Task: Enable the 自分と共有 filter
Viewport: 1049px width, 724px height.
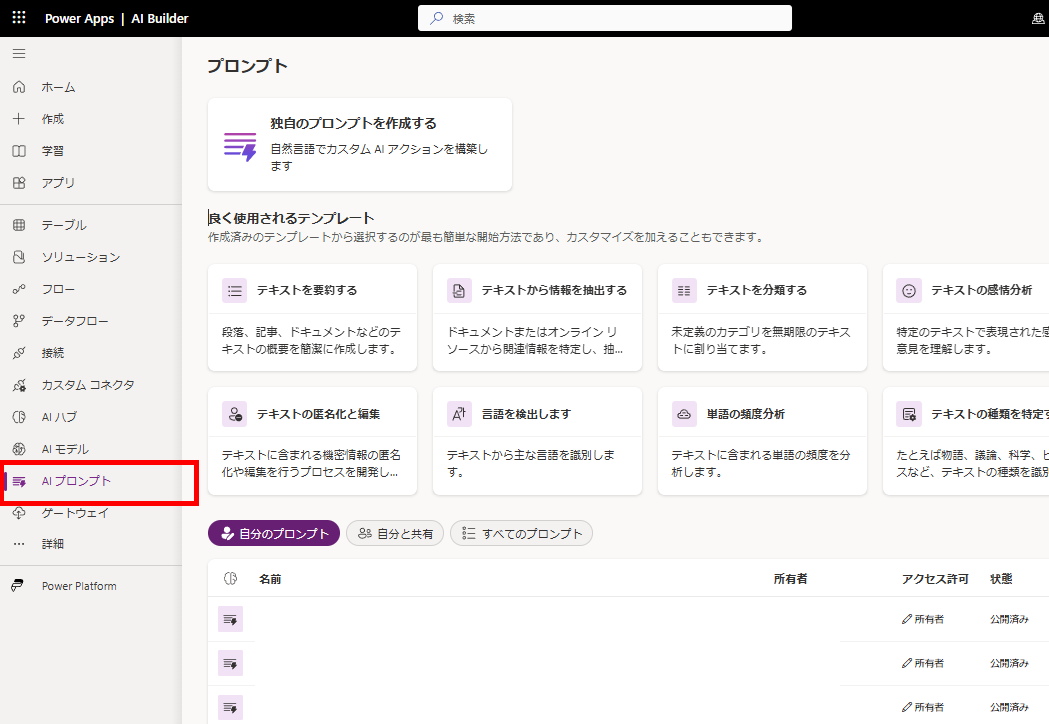Action: [x=395, y=533]
